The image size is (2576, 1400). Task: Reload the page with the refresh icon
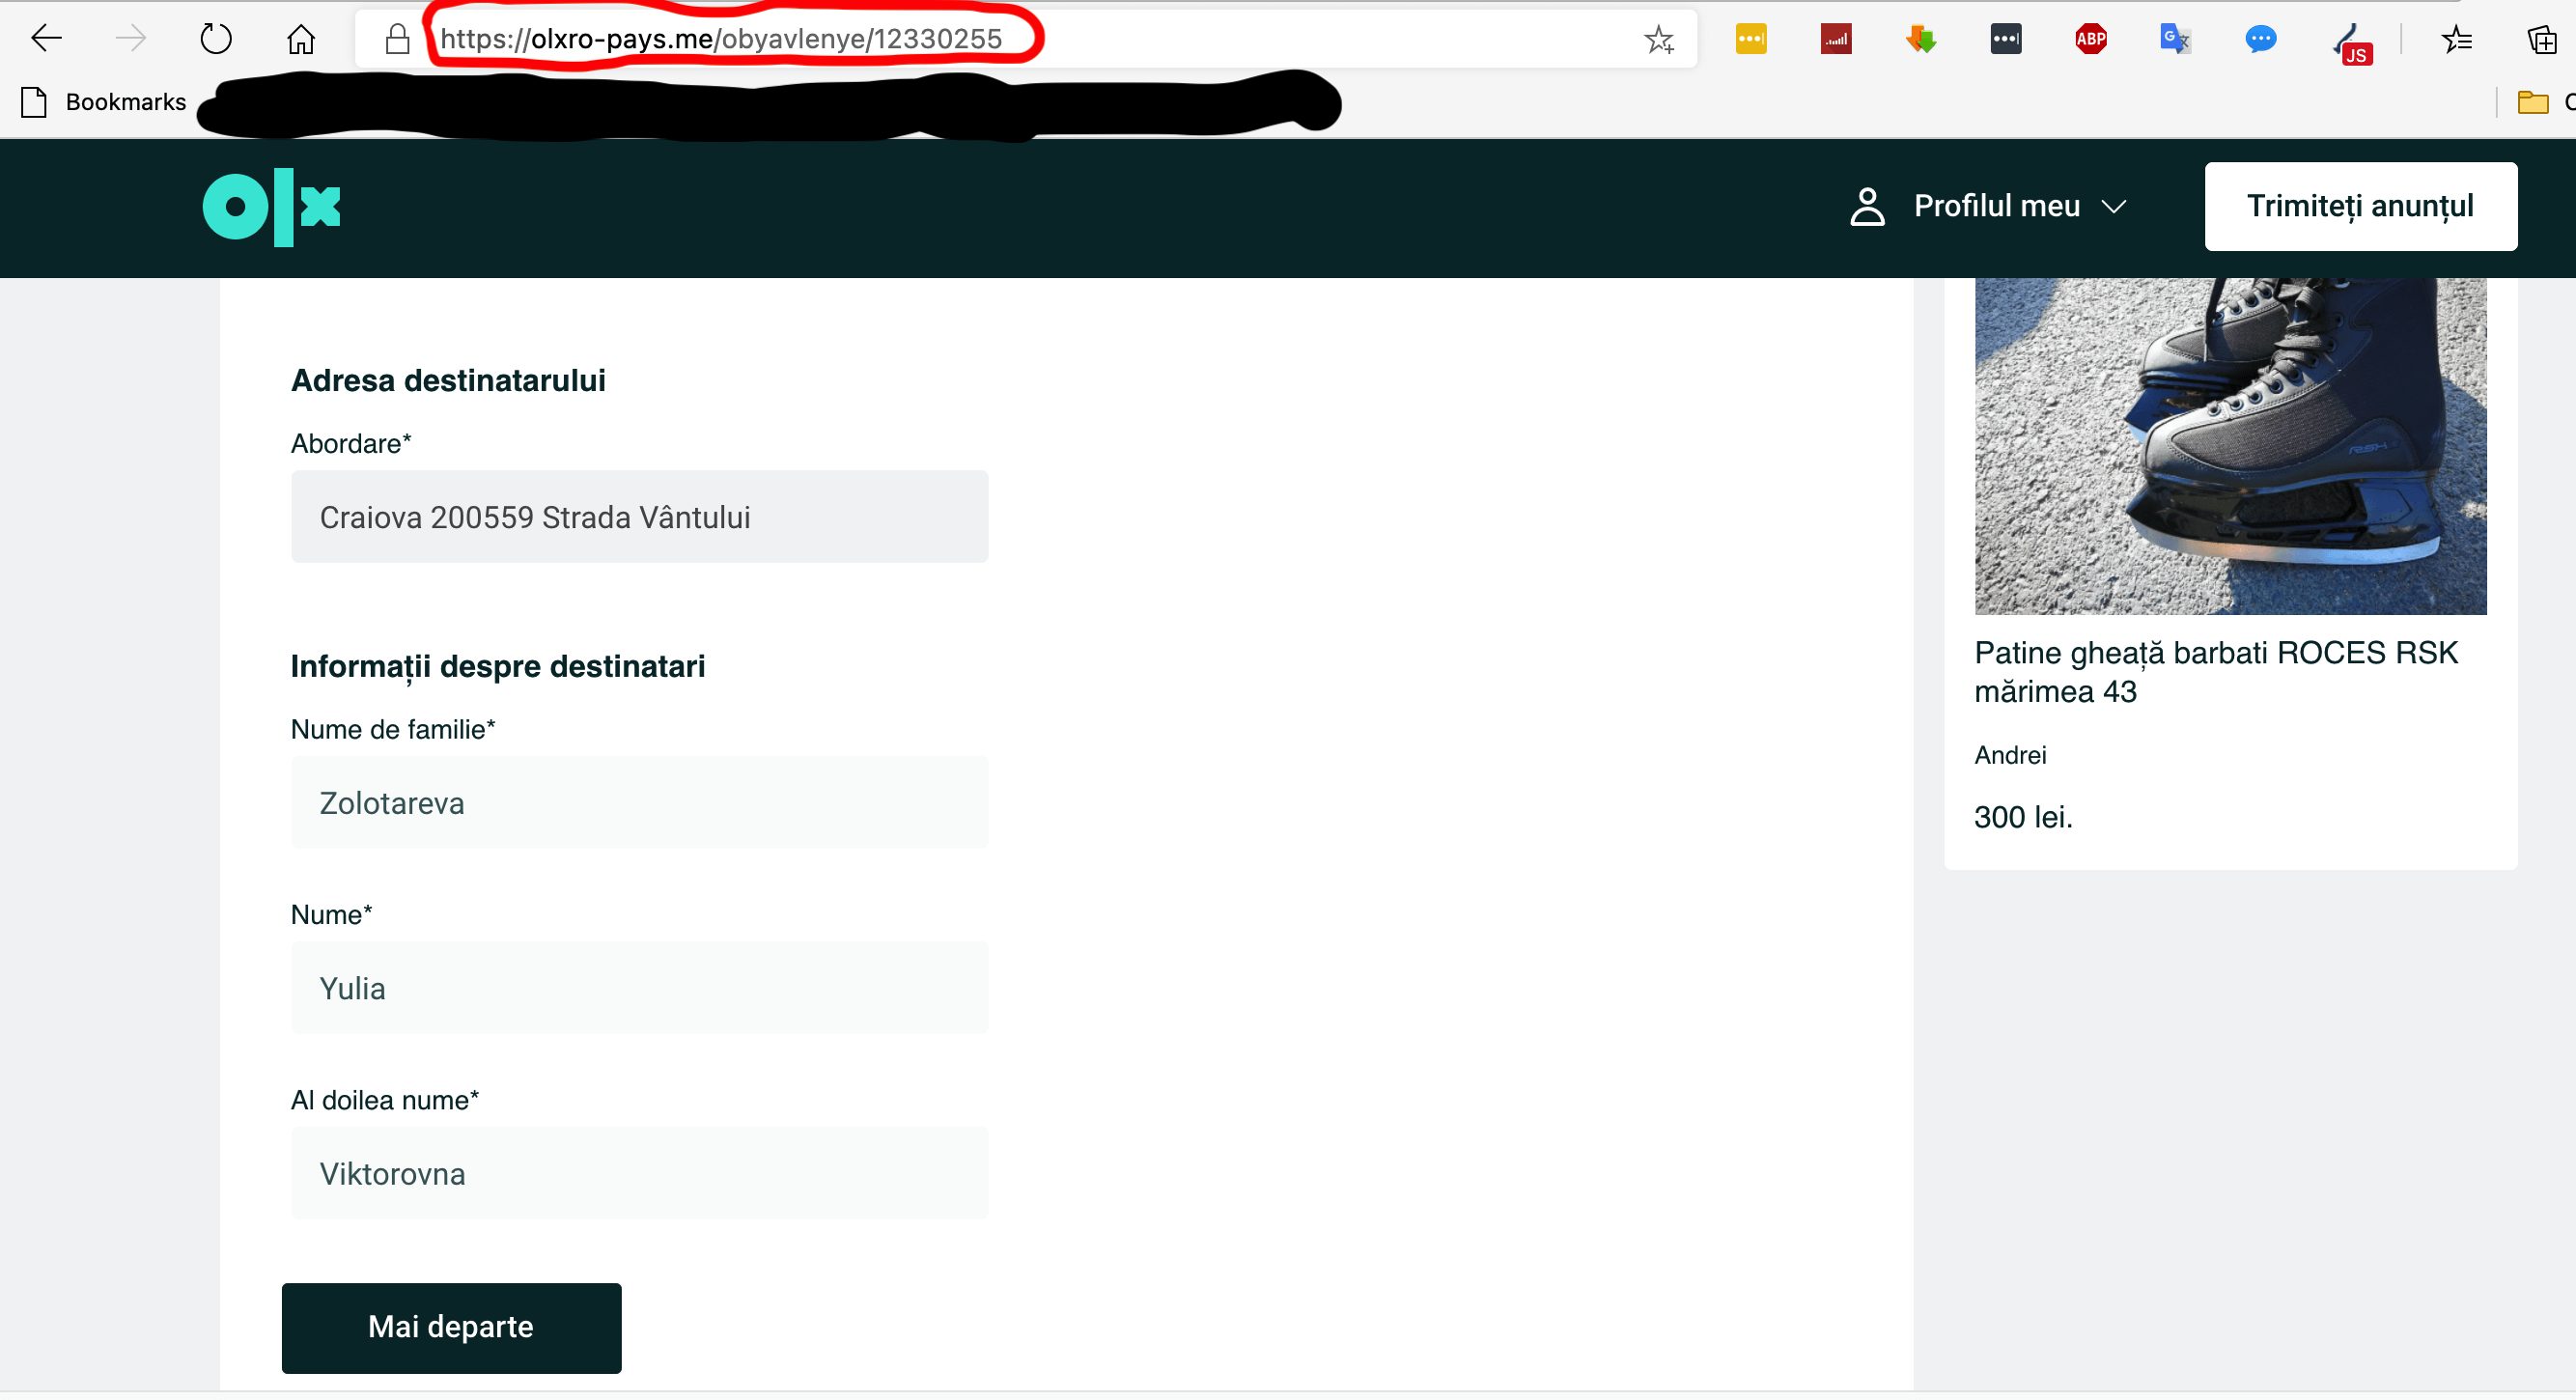coord(215,39)
